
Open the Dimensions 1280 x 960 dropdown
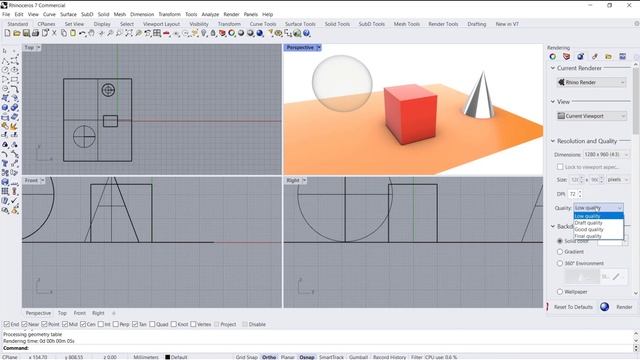606,155
